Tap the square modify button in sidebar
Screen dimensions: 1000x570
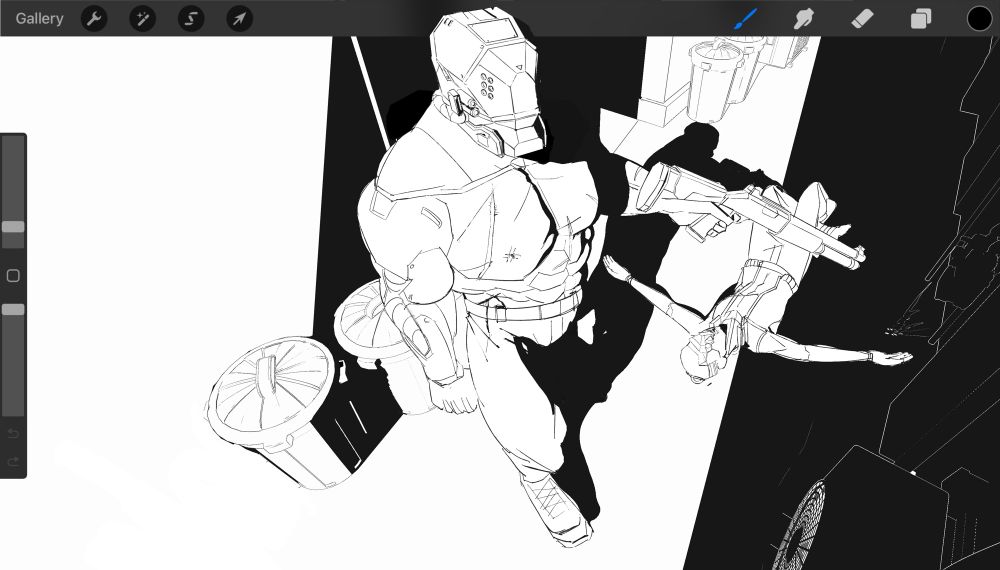pos(13,275)
